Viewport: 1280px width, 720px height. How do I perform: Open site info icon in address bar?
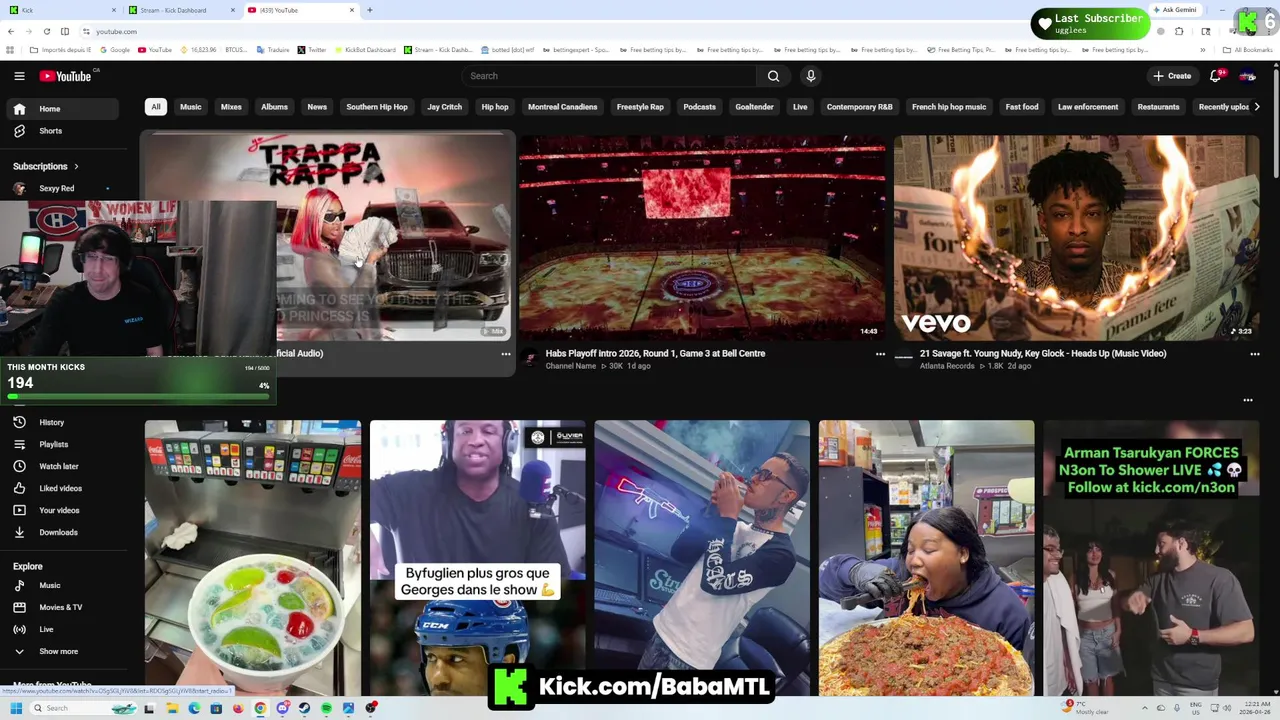(87, 31)
